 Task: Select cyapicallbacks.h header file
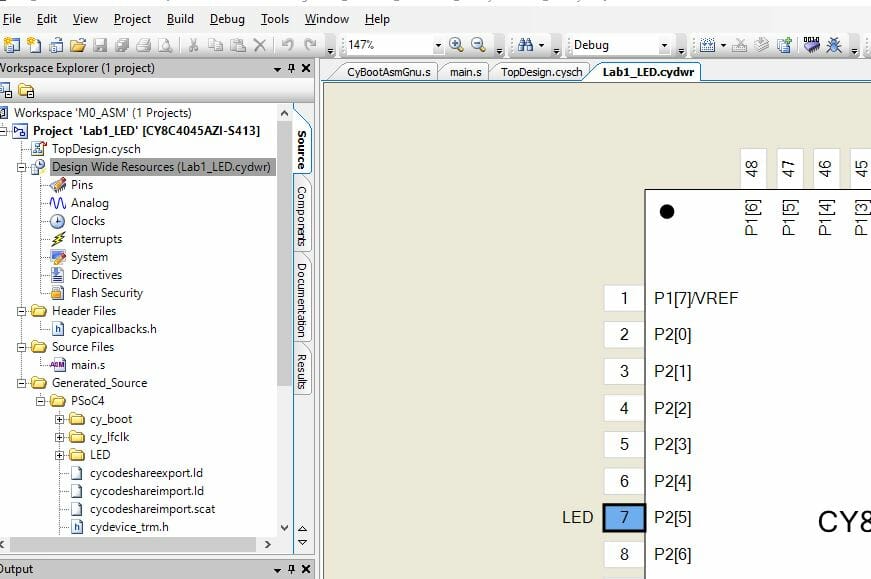pos(113,330)
